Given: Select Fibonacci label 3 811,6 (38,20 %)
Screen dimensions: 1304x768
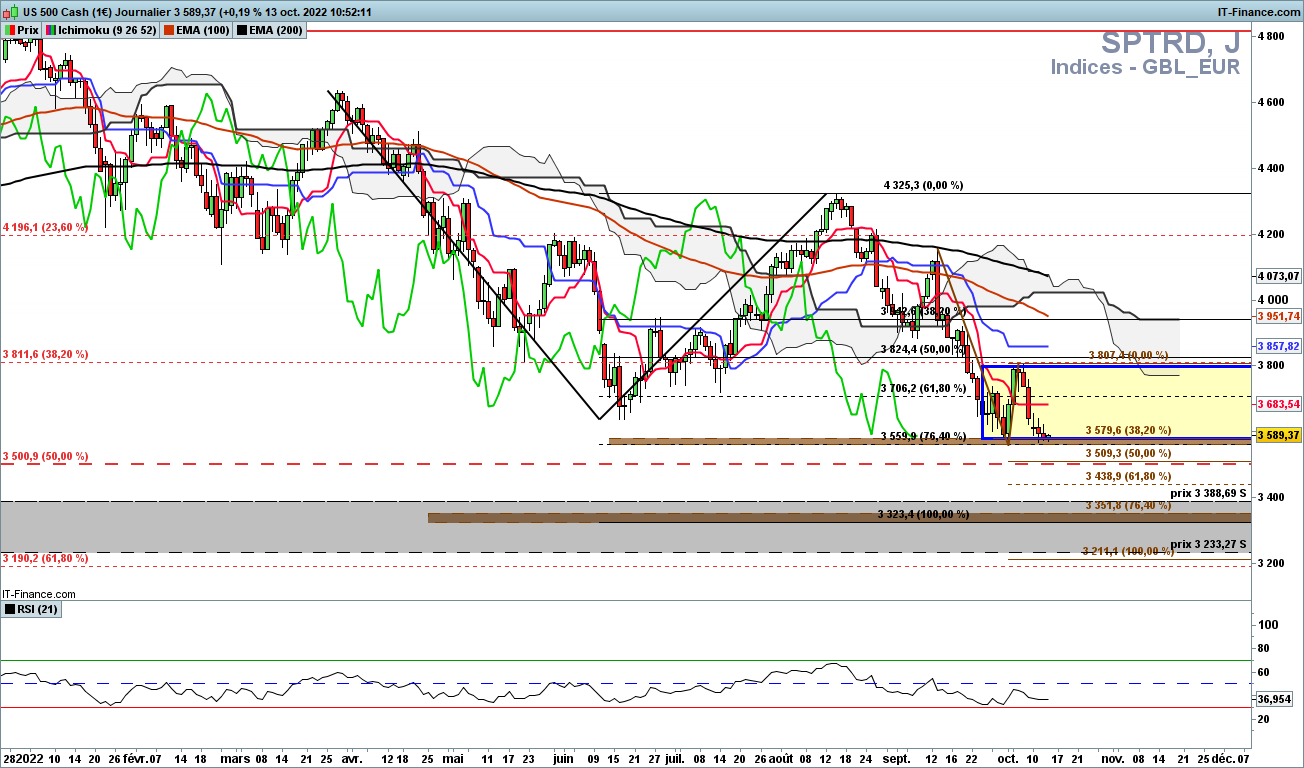Looking at the screenshot, I should coord(45,354).
